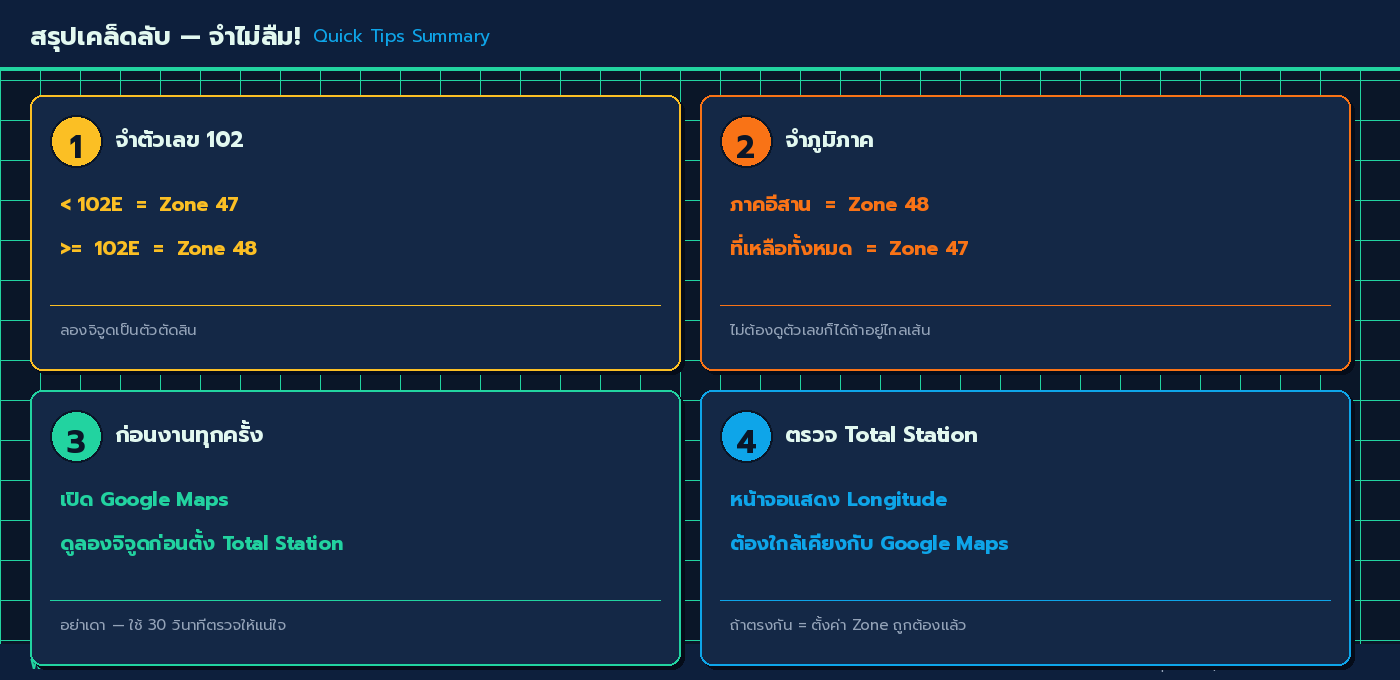The width and height of the screenshot is (1400, 680).
Task: Click the orange circle badge numbered 2
Action: click(746, 142)
